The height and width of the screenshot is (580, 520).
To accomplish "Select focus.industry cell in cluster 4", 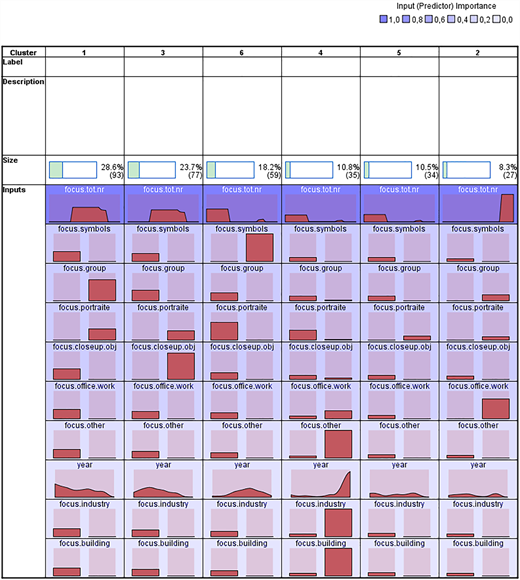I will point(321,519).
